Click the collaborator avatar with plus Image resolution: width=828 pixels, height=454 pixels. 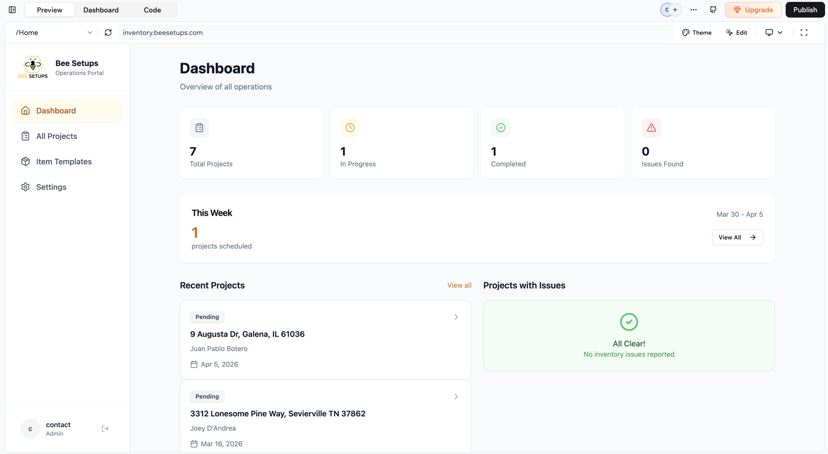tap(671, 10)
